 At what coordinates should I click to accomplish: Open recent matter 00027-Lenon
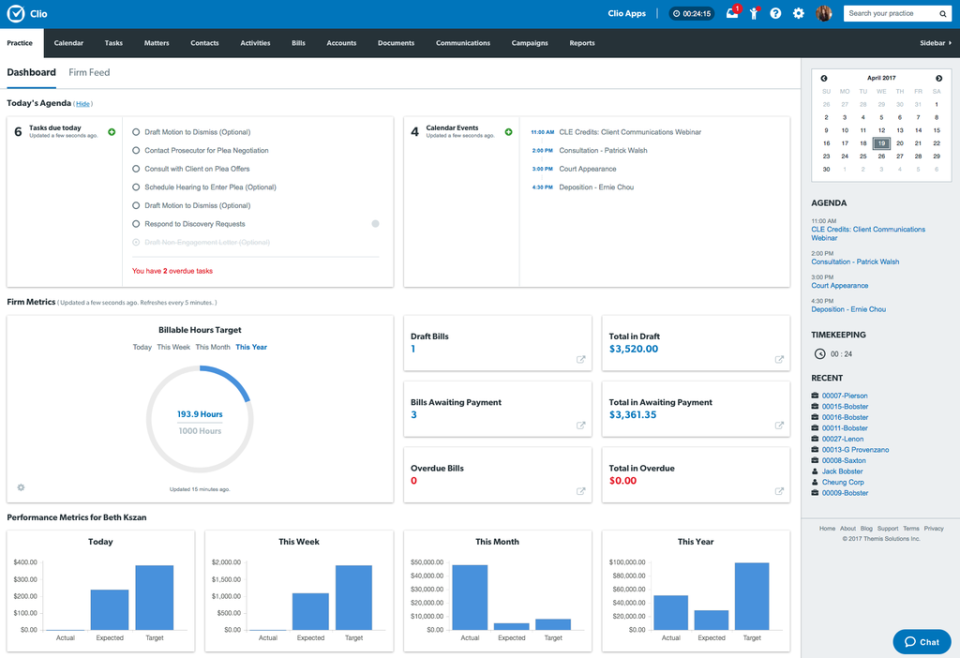(843, 439)
